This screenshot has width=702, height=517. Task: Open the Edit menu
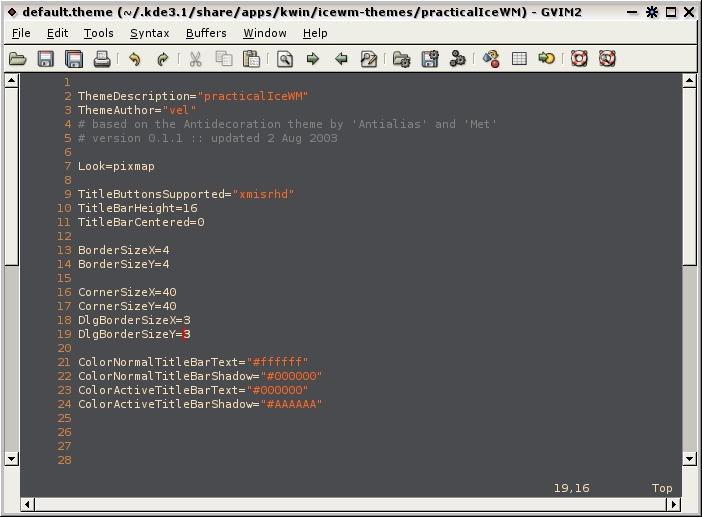point(57,33)
